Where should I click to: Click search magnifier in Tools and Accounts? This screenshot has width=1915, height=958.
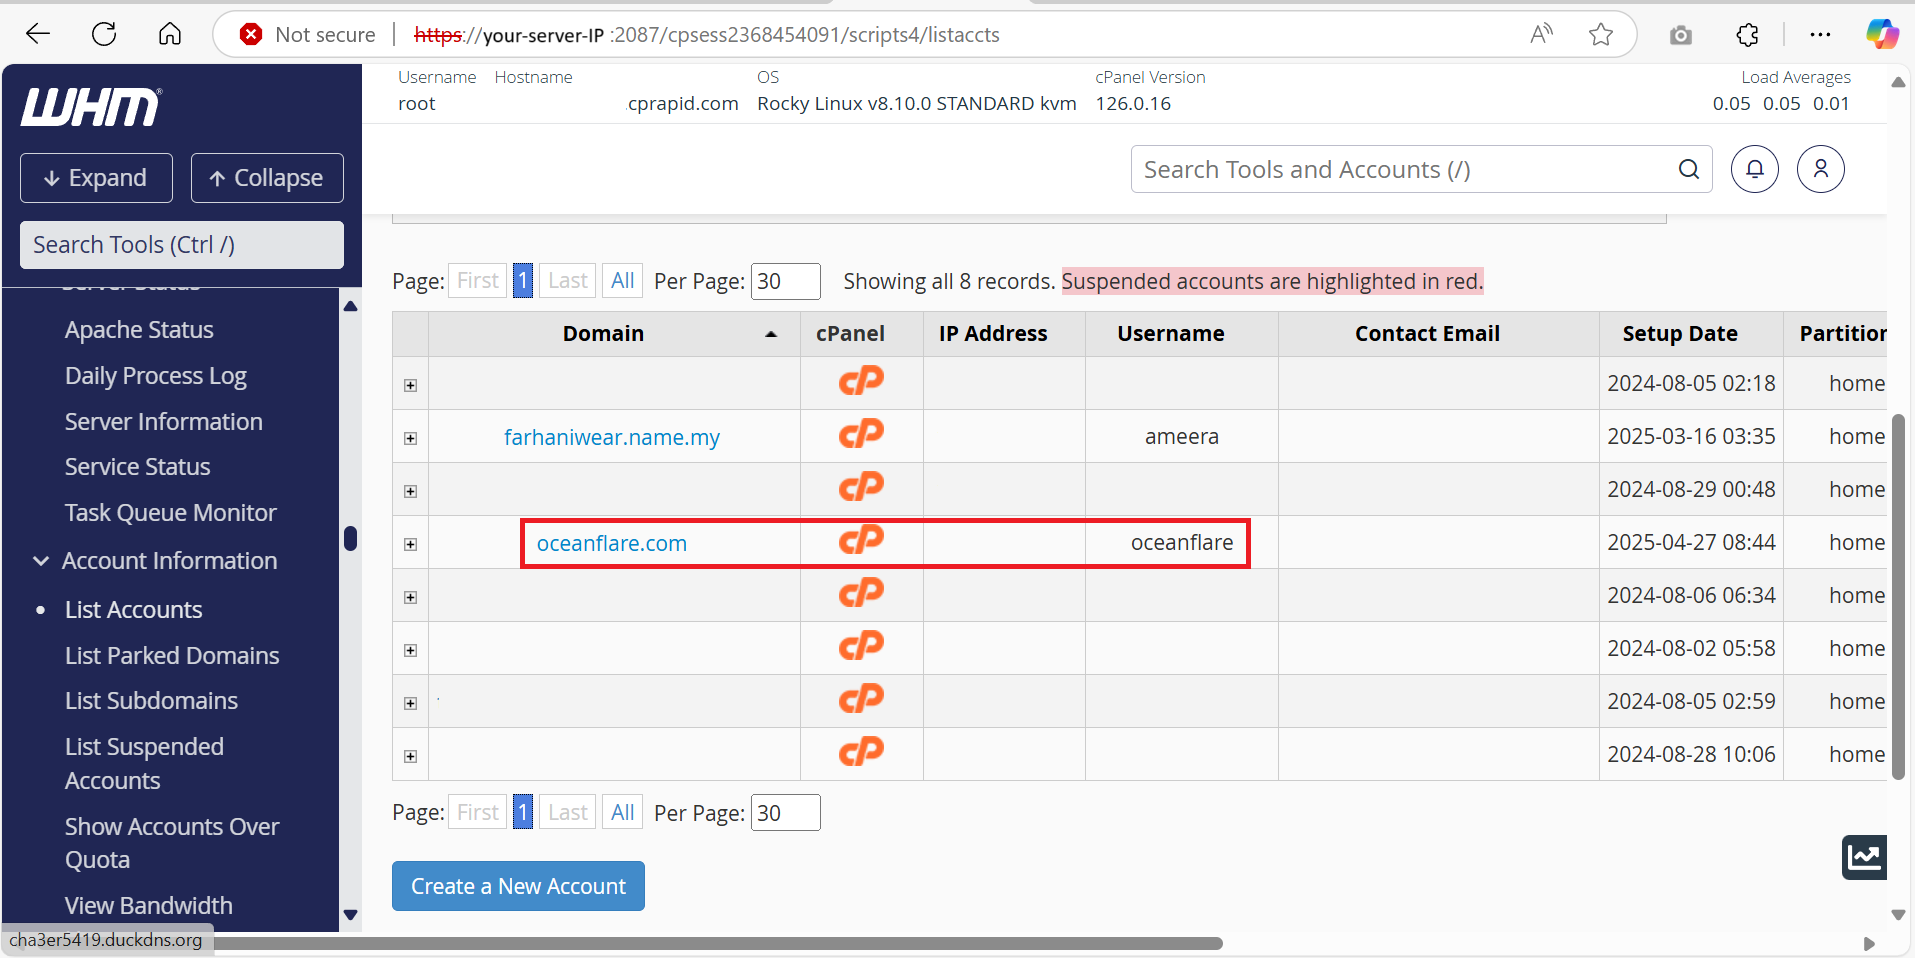(1689, 169)
